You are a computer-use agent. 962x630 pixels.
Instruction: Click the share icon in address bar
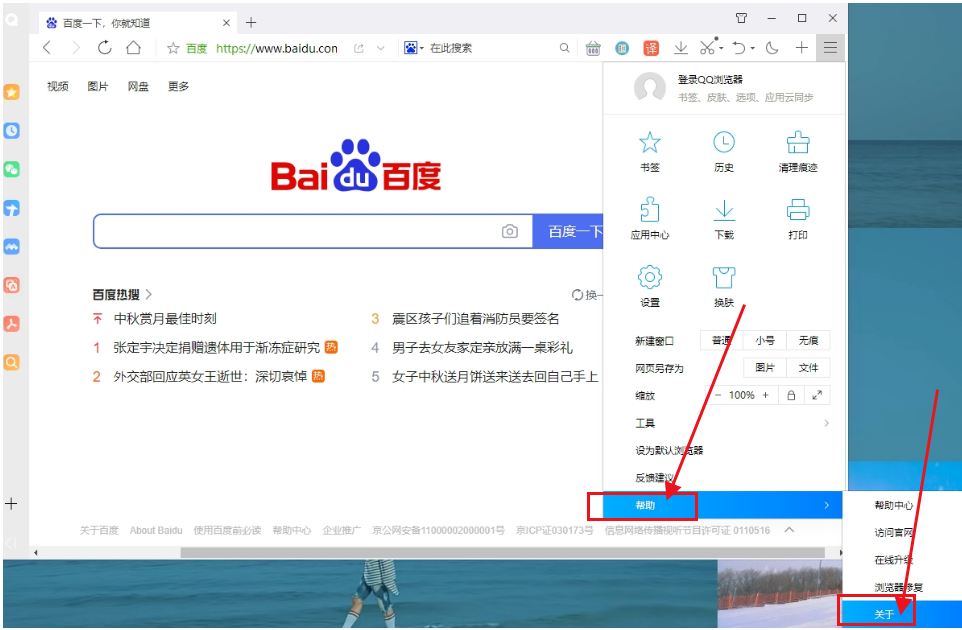pos(359,48)
